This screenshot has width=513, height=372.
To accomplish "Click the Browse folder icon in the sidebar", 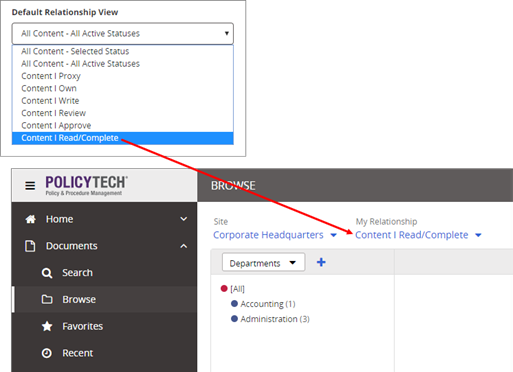I will click(x=47, y=299).
